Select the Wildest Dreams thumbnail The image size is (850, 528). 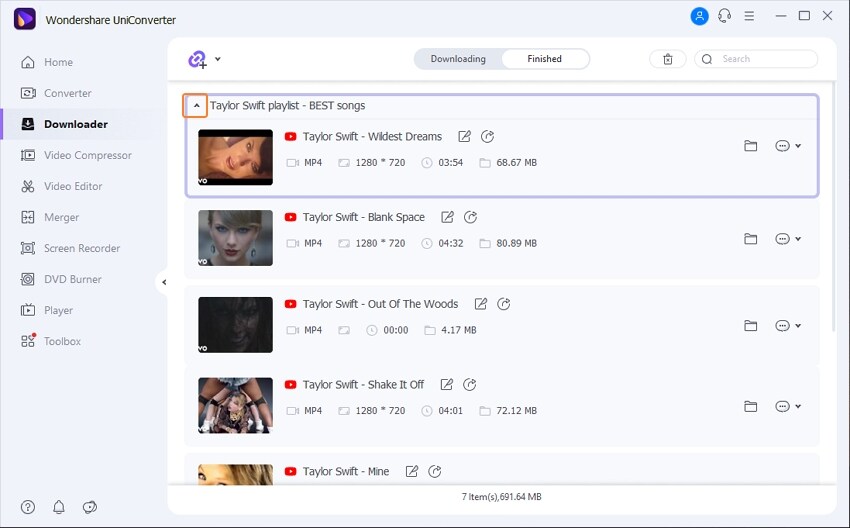[x=235, y=157]
